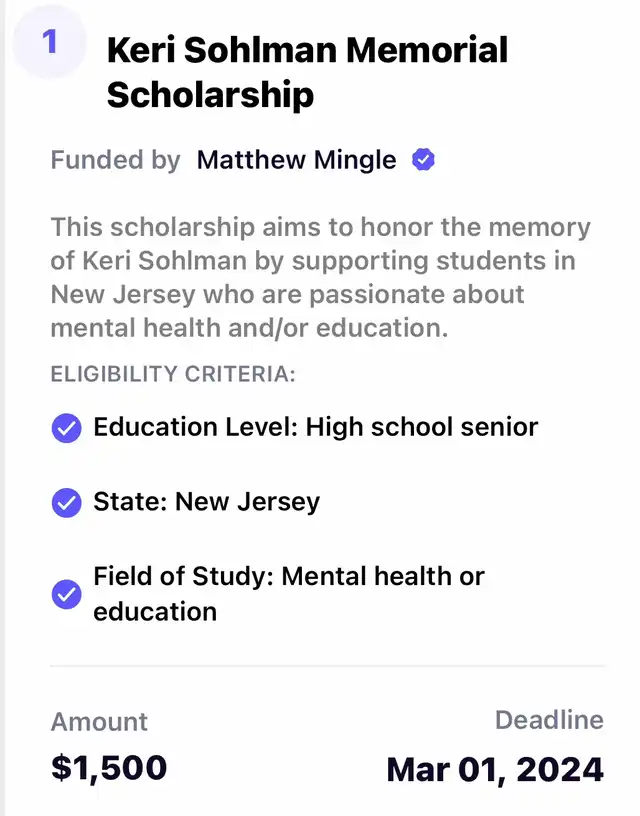Click the checkmark icon for Field of Study
640x816 pixels.
click(66, 594)
